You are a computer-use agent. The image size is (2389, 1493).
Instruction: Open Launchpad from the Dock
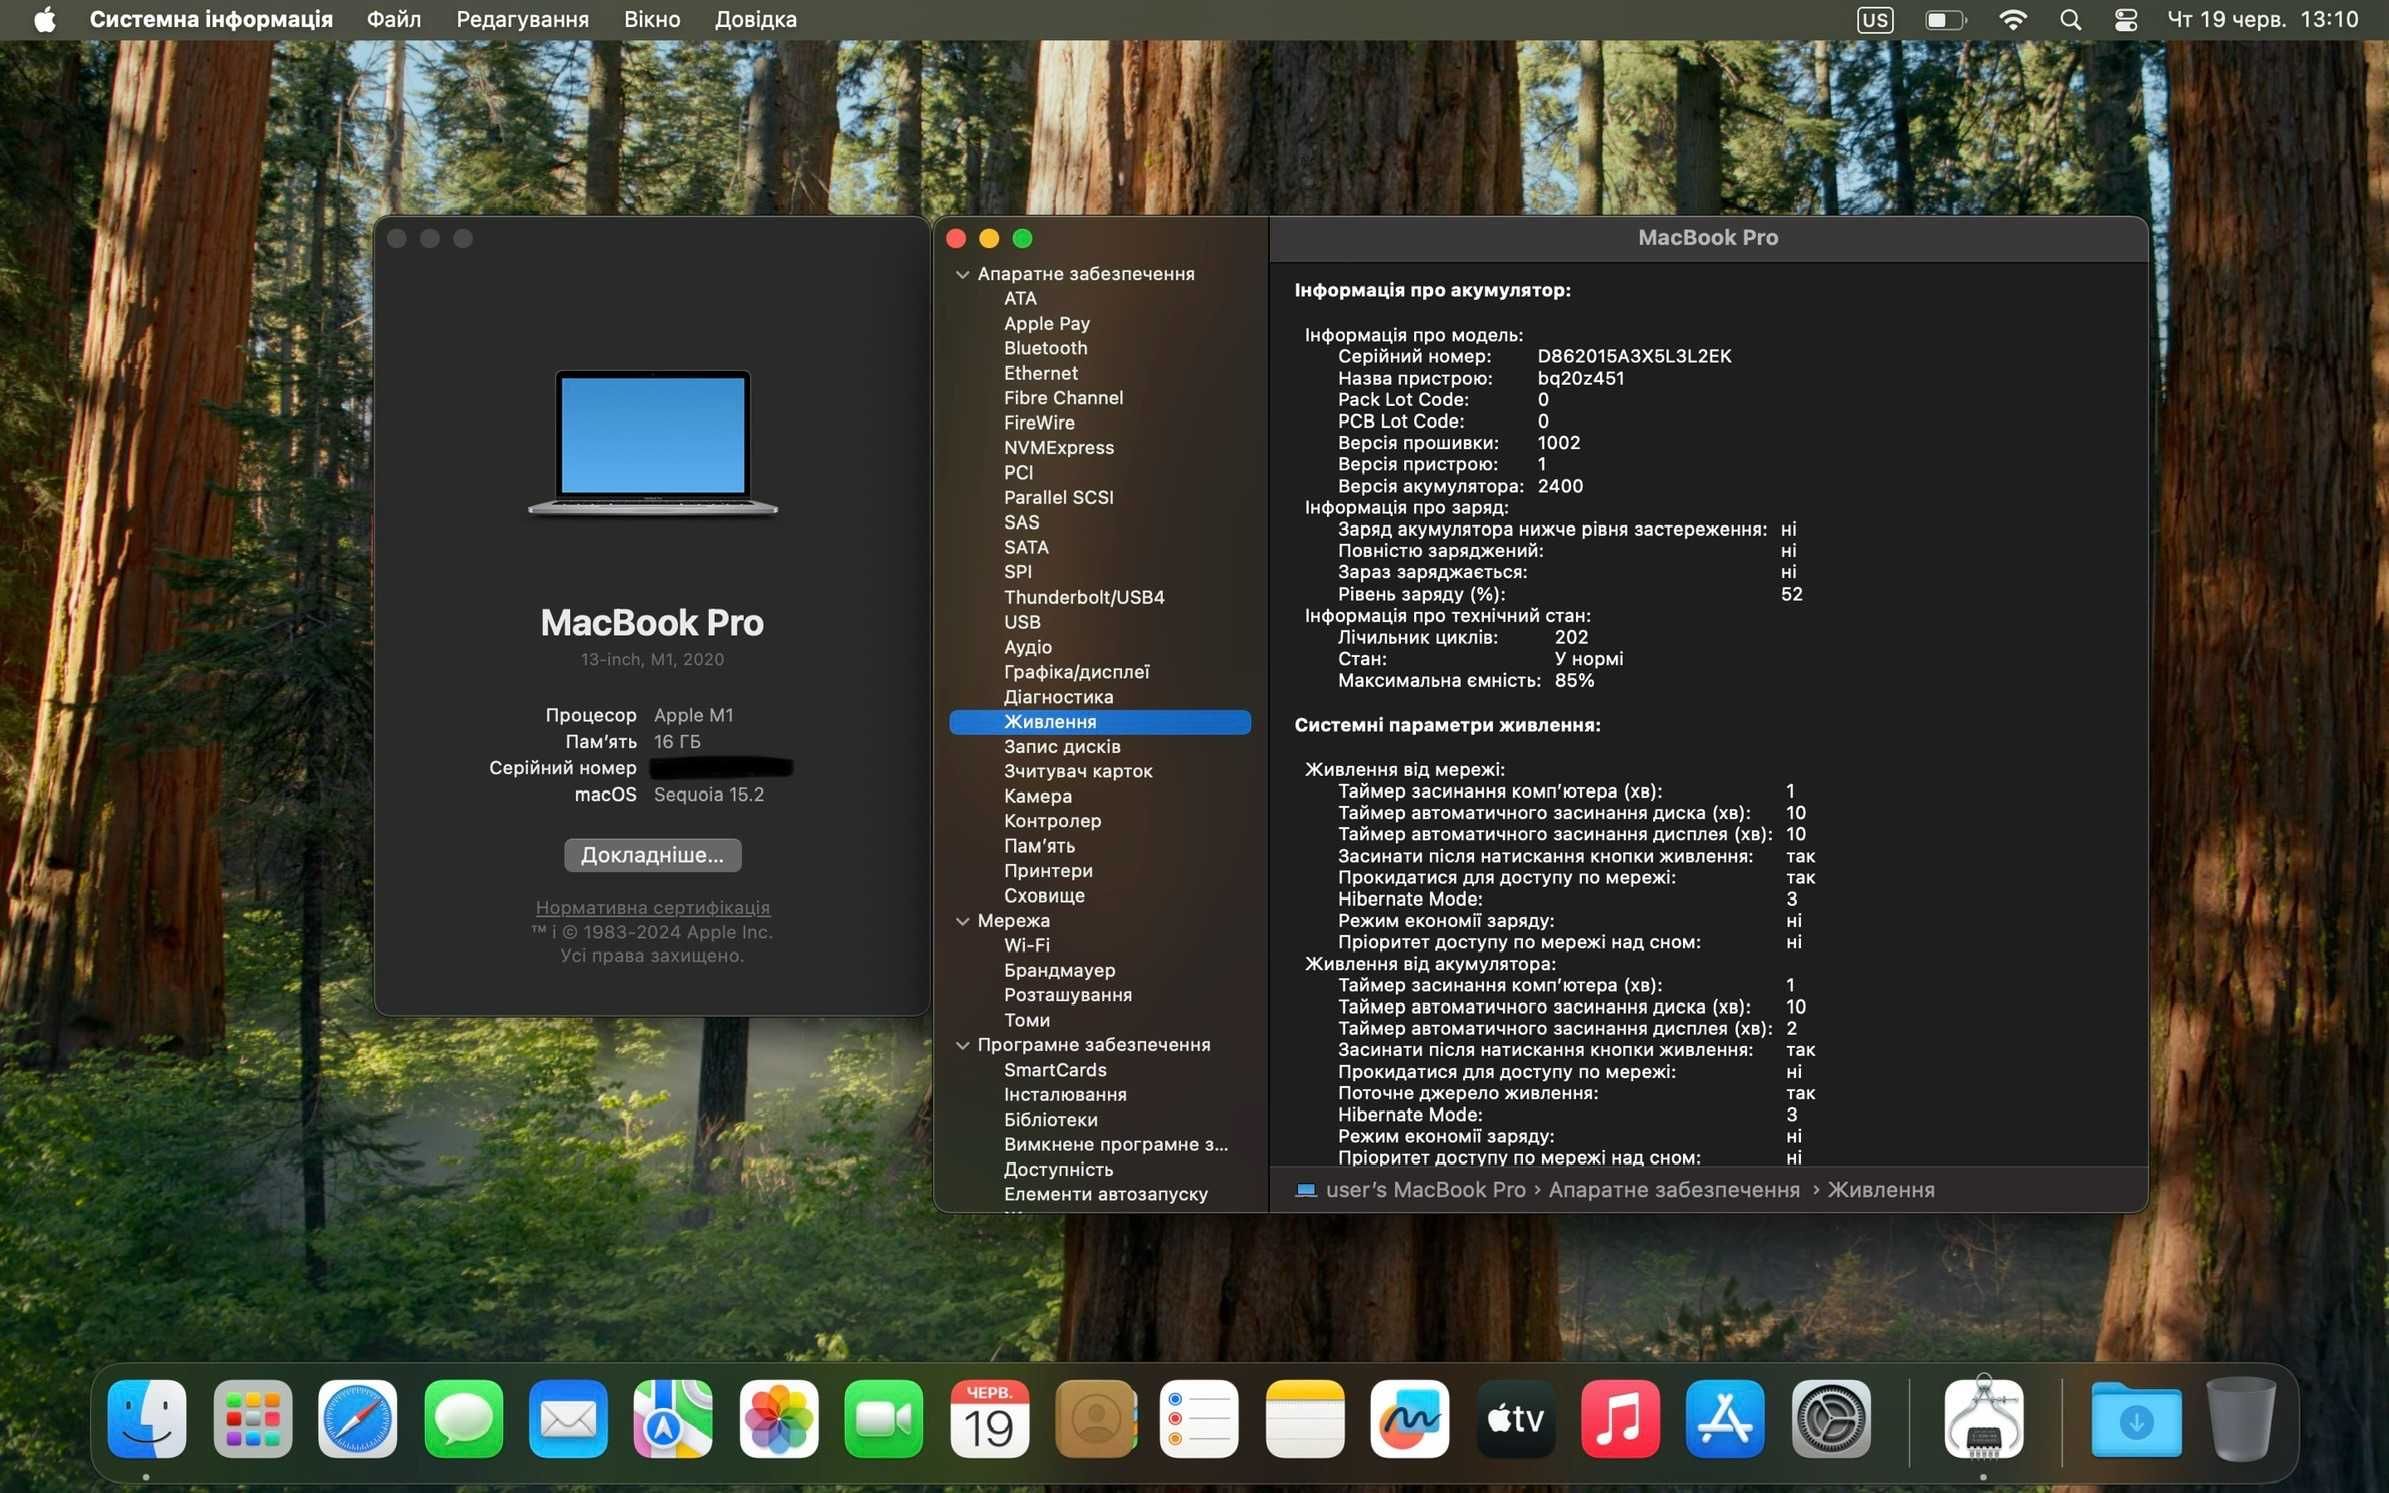[x=252, y=1418]
